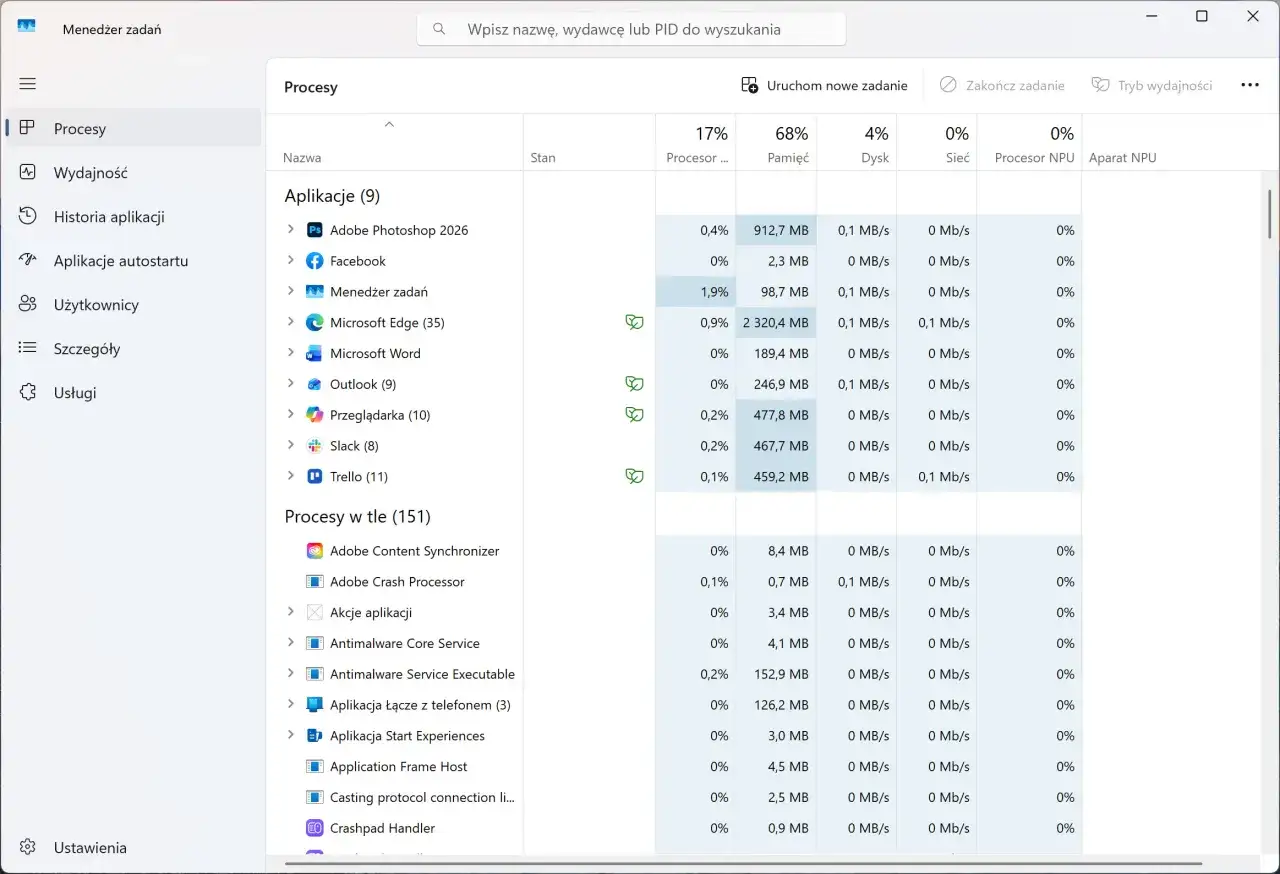Expand the Microsoft Edge (35) process group

coord(291,322)
